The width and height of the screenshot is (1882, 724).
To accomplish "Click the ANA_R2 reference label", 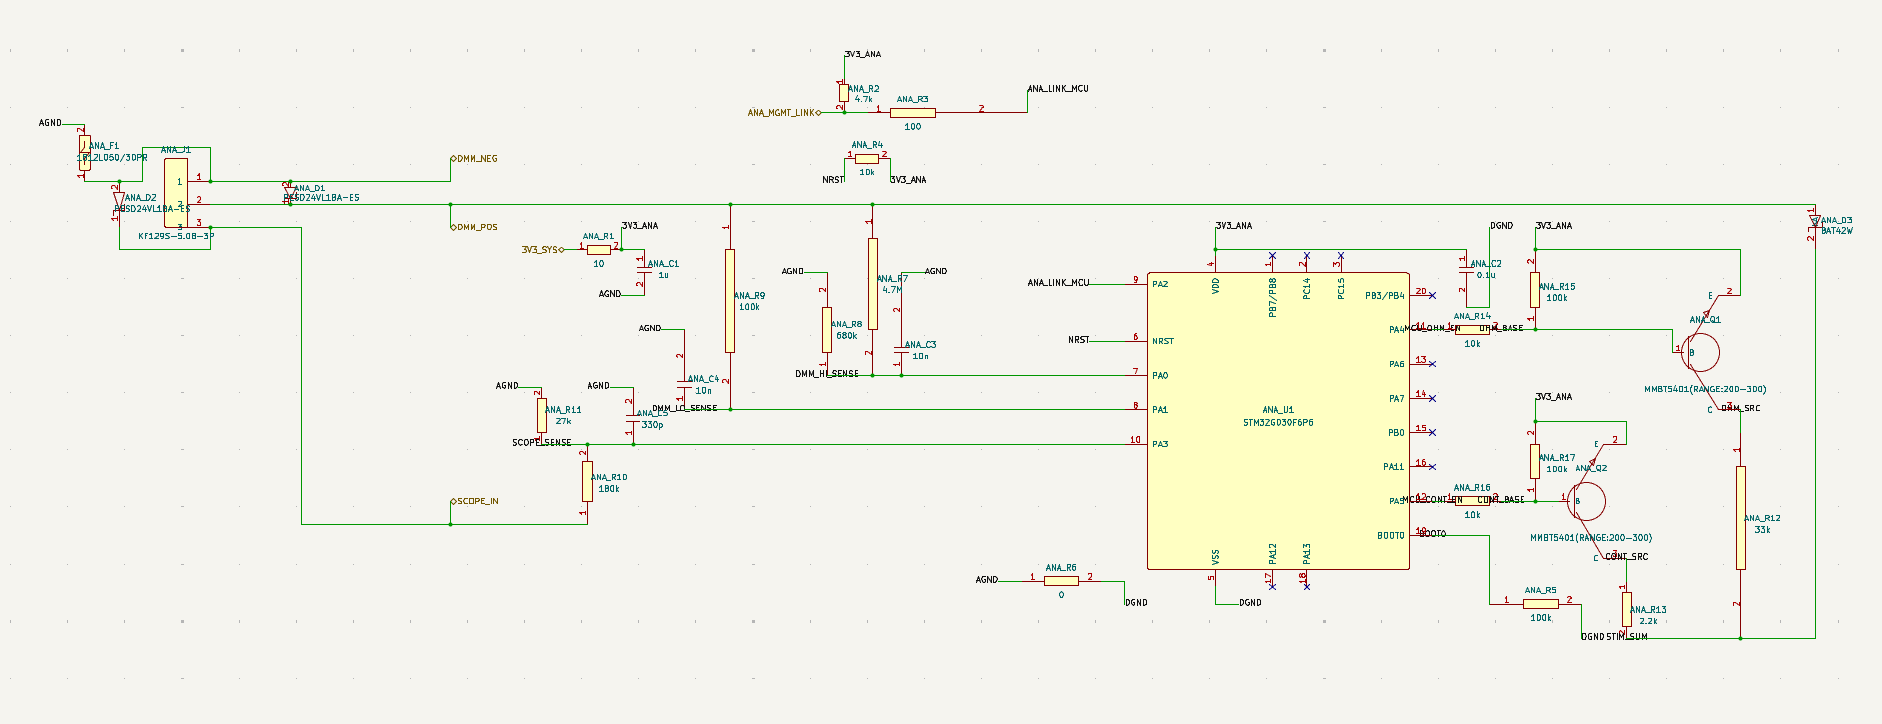I will click(864, 89).
